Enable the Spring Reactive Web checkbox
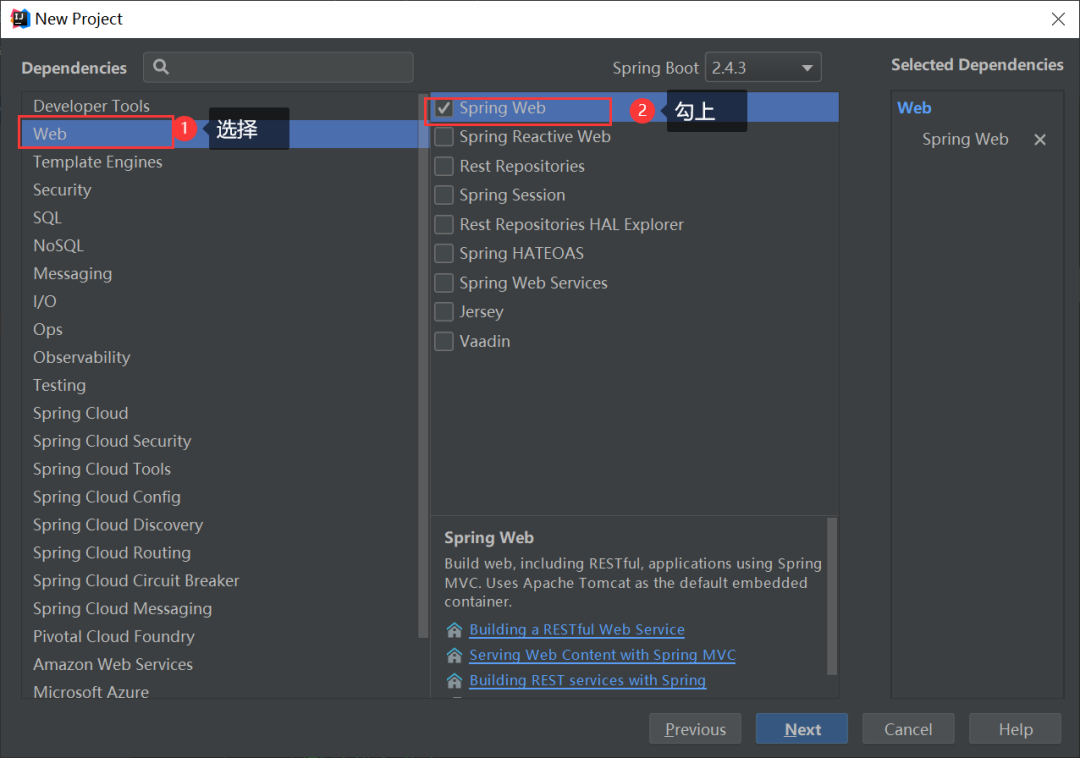This screenshot has width=1080, height=758. tap(444, 137)
